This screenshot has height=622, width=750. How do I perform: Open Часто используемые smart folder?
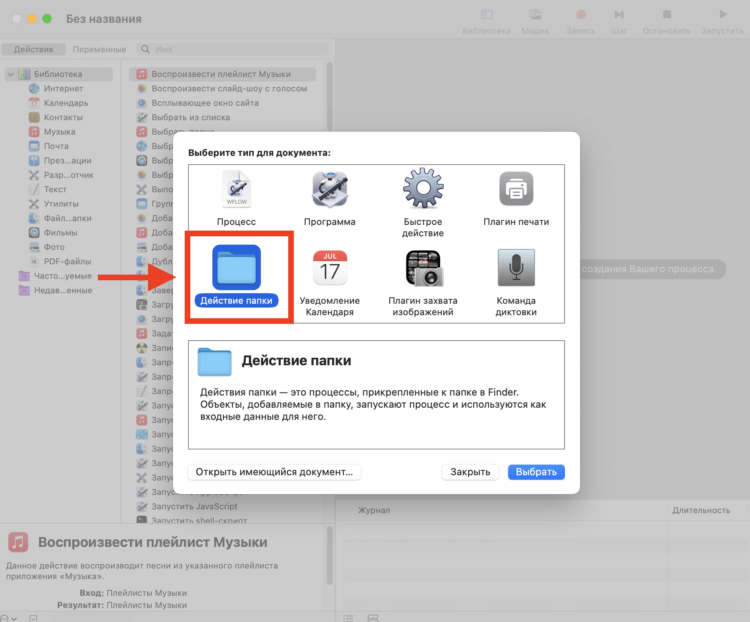[55, 276]
